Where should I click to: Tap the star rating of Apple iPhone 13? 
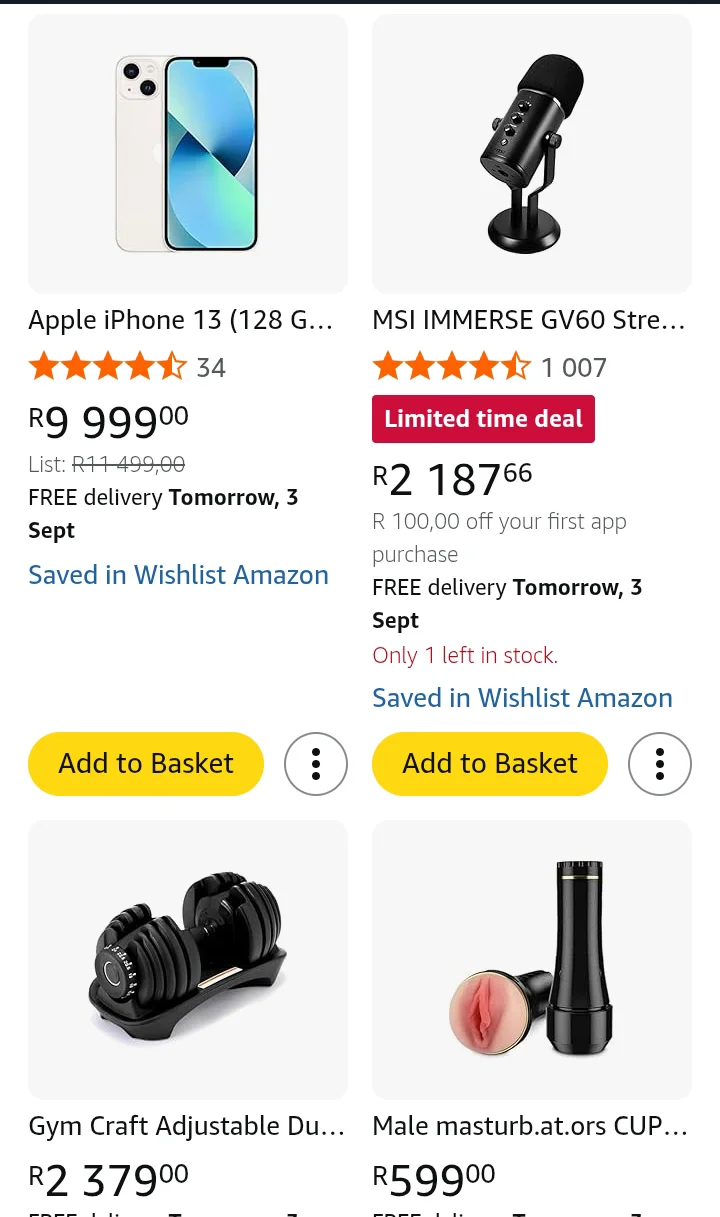coord(108,367)
